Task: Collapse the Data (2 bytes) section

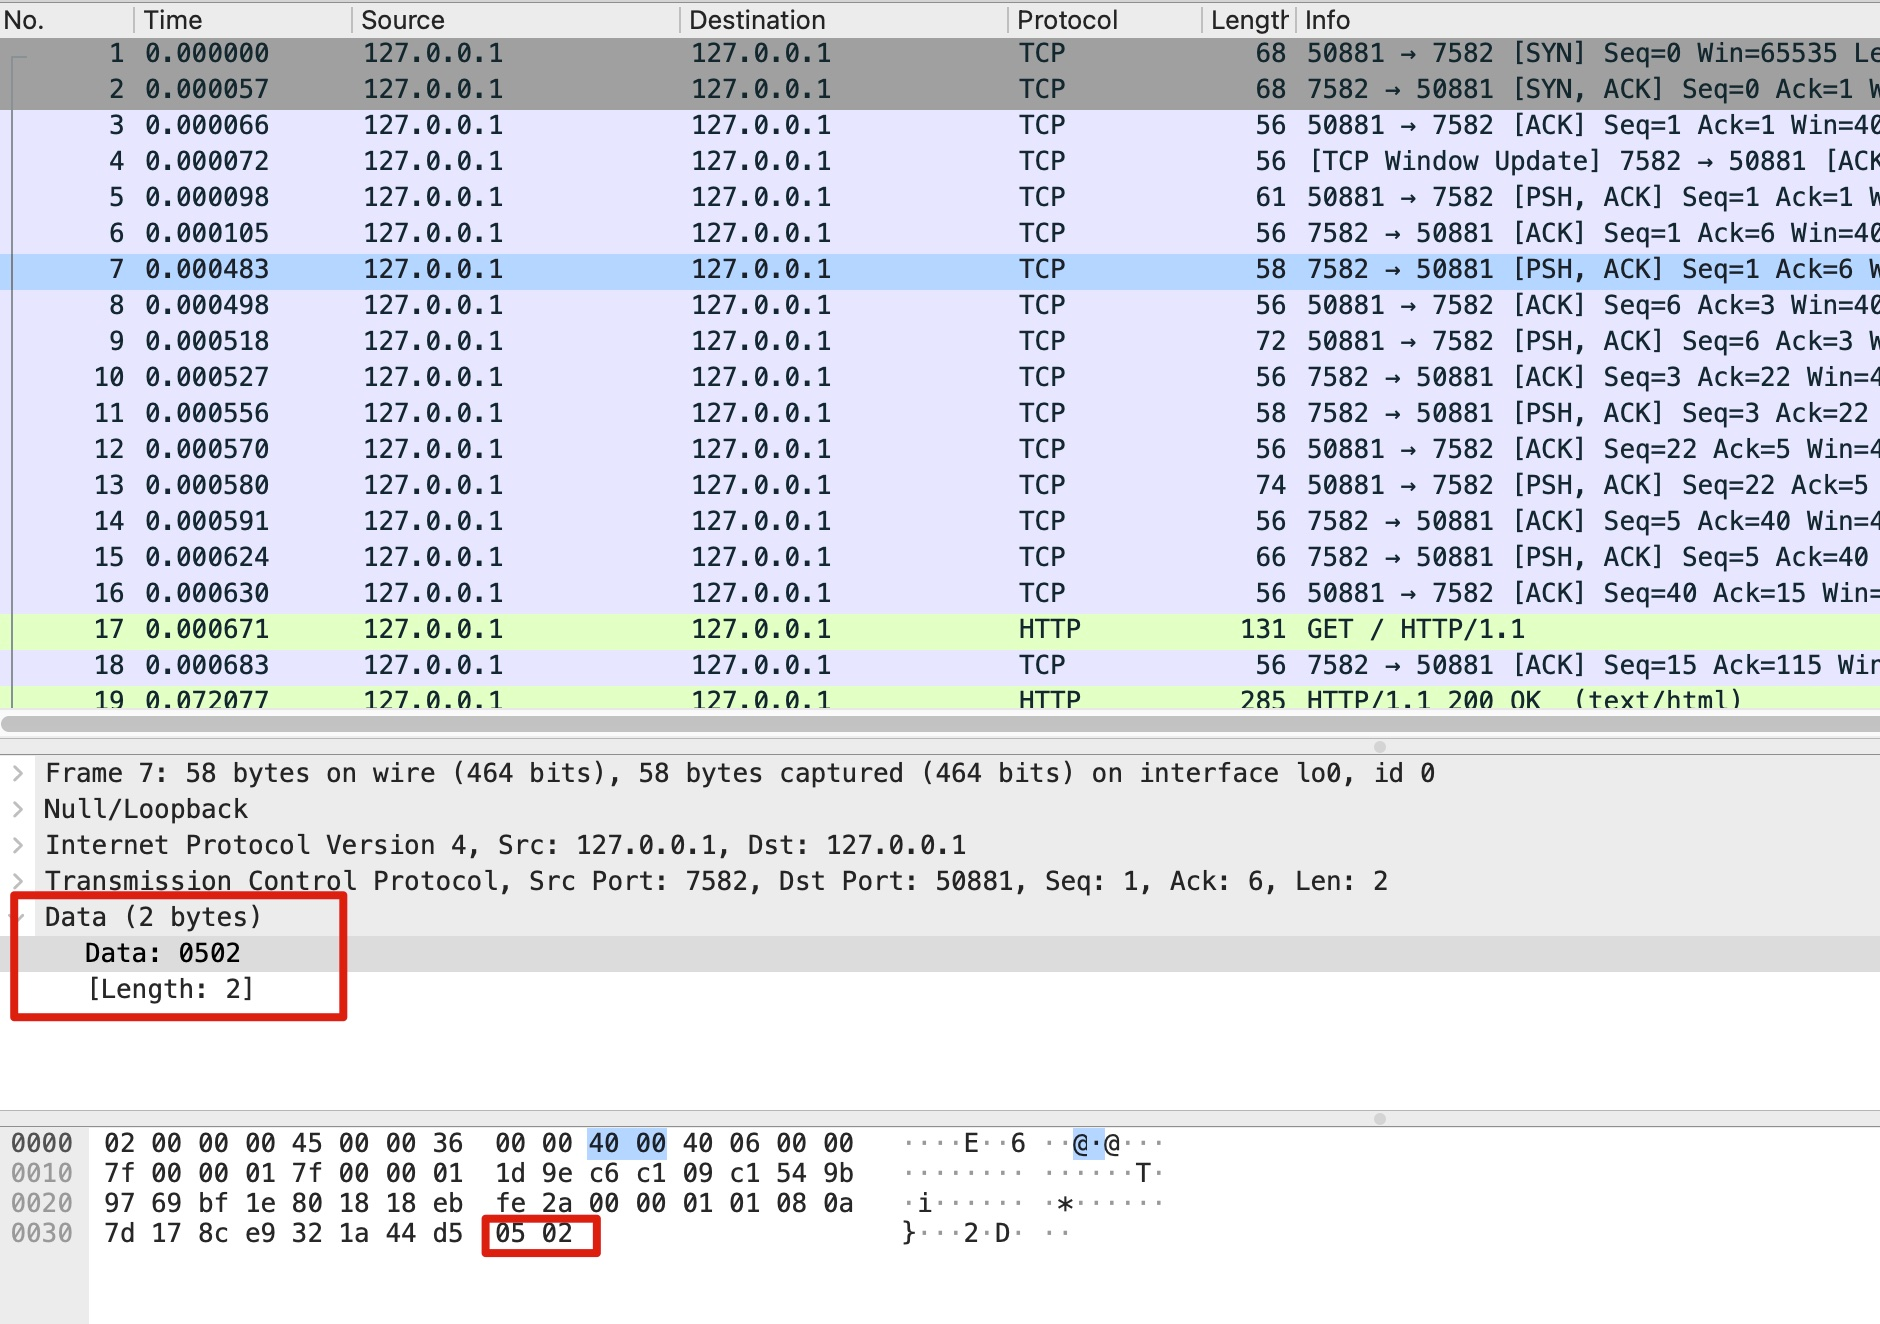Action: [18, 917]
